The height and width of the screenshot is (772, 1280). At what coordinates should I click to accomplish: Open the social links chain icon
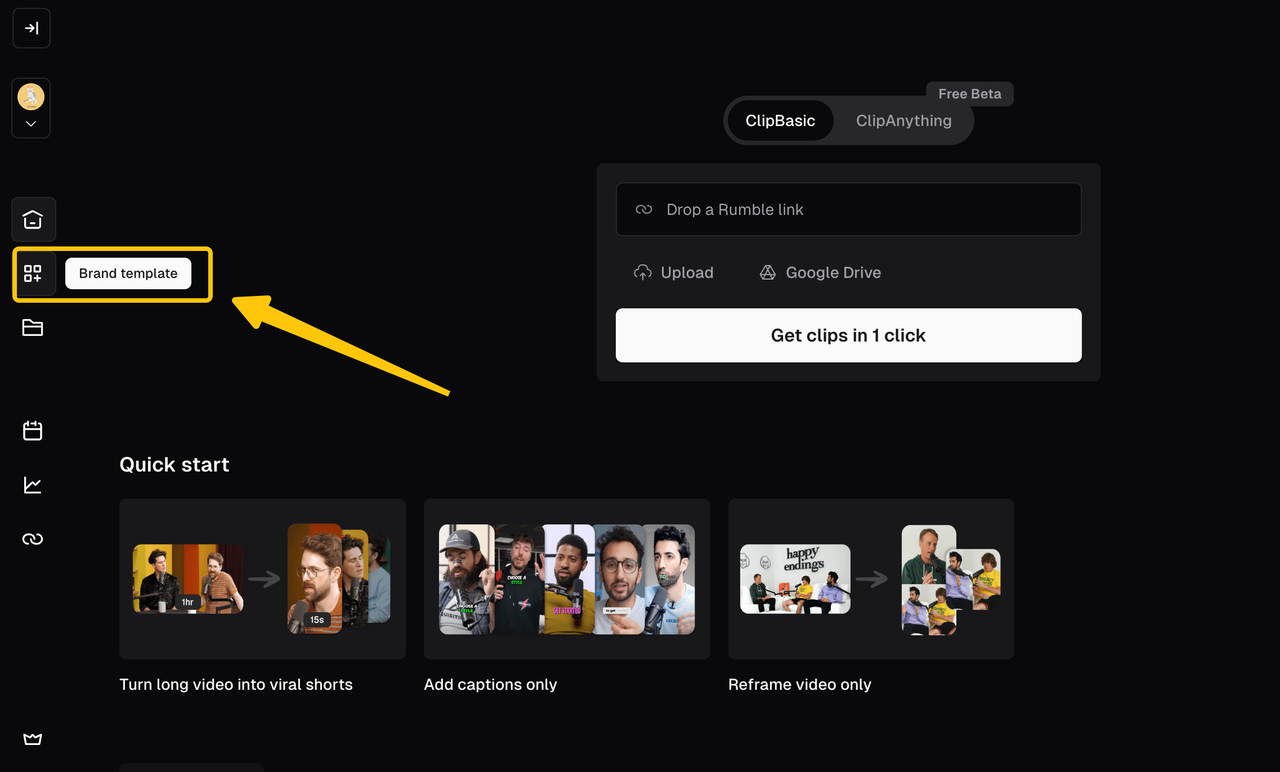33,539
